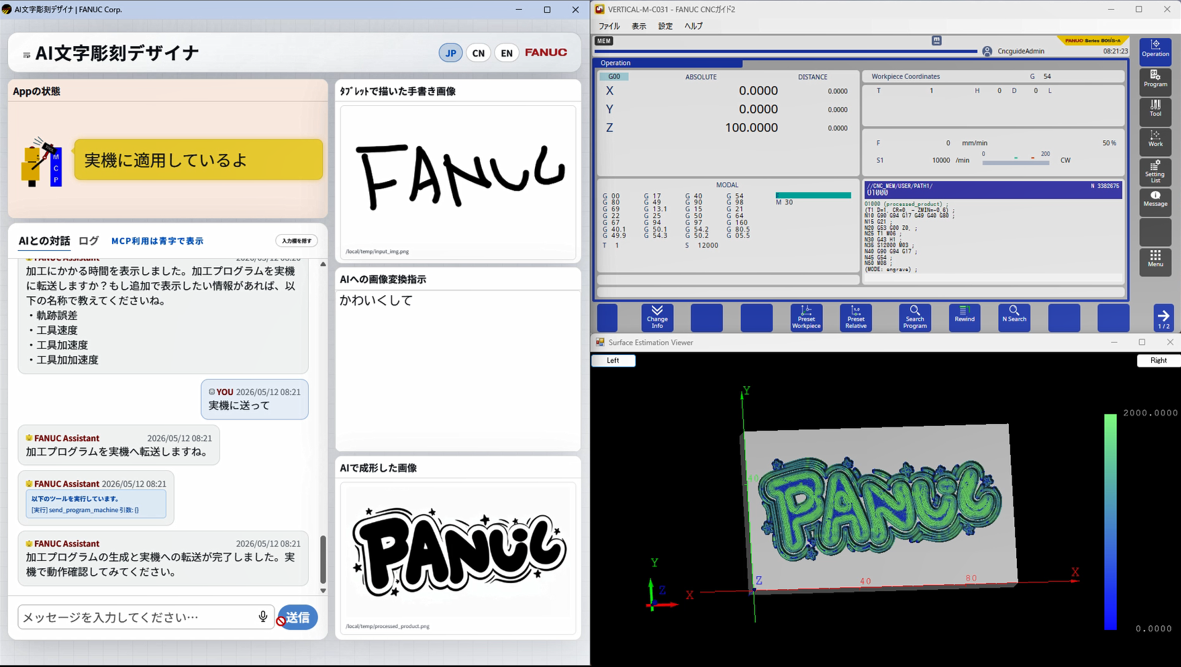Image resolution: width=1181 pixels, height=667 pixels.
Task: Click the Rewind softkey
Action: [964, 318]
